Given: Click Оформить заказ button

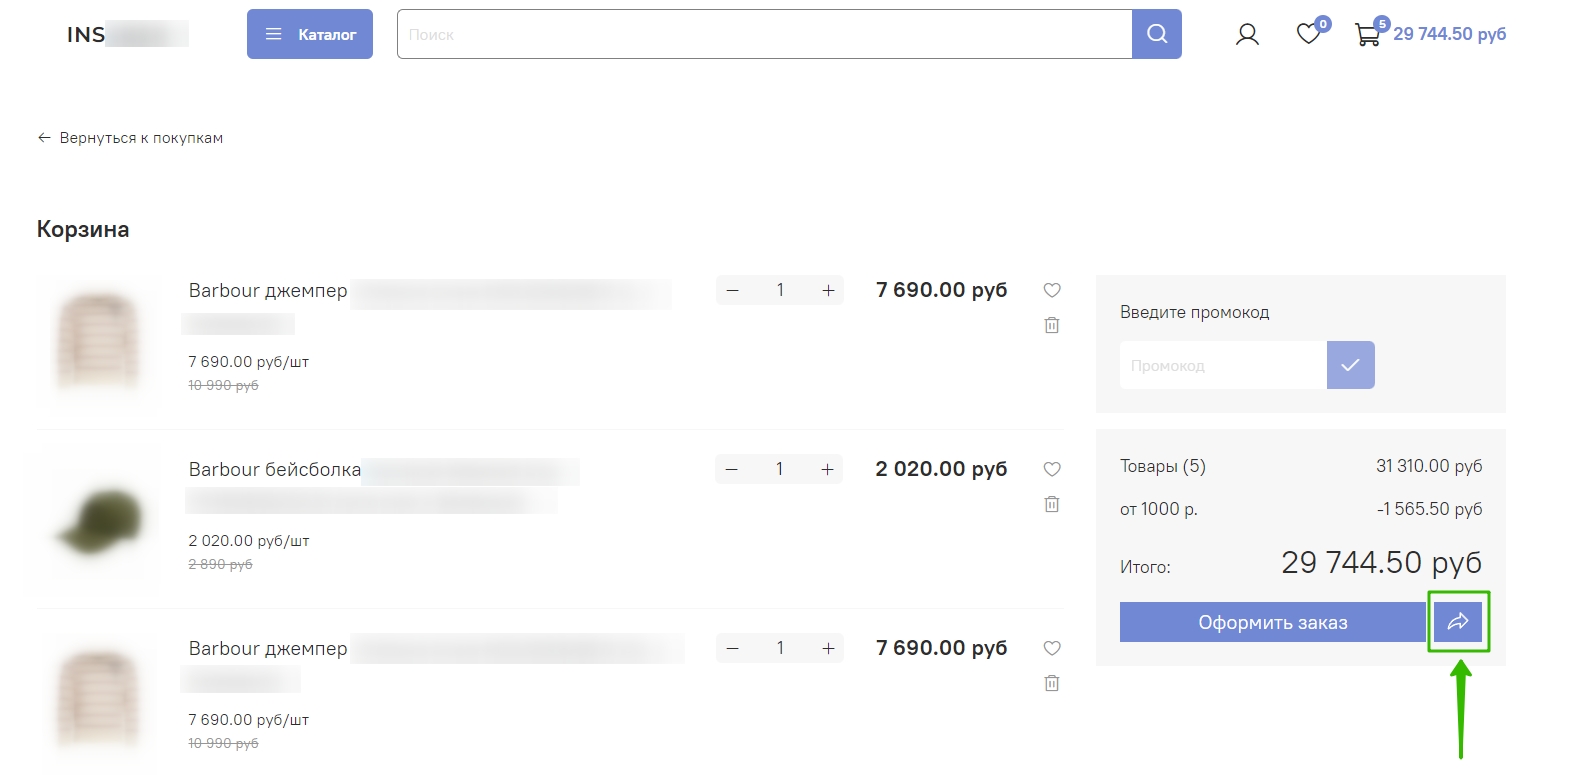Looking at the screenshot, I should [1273, 622].
